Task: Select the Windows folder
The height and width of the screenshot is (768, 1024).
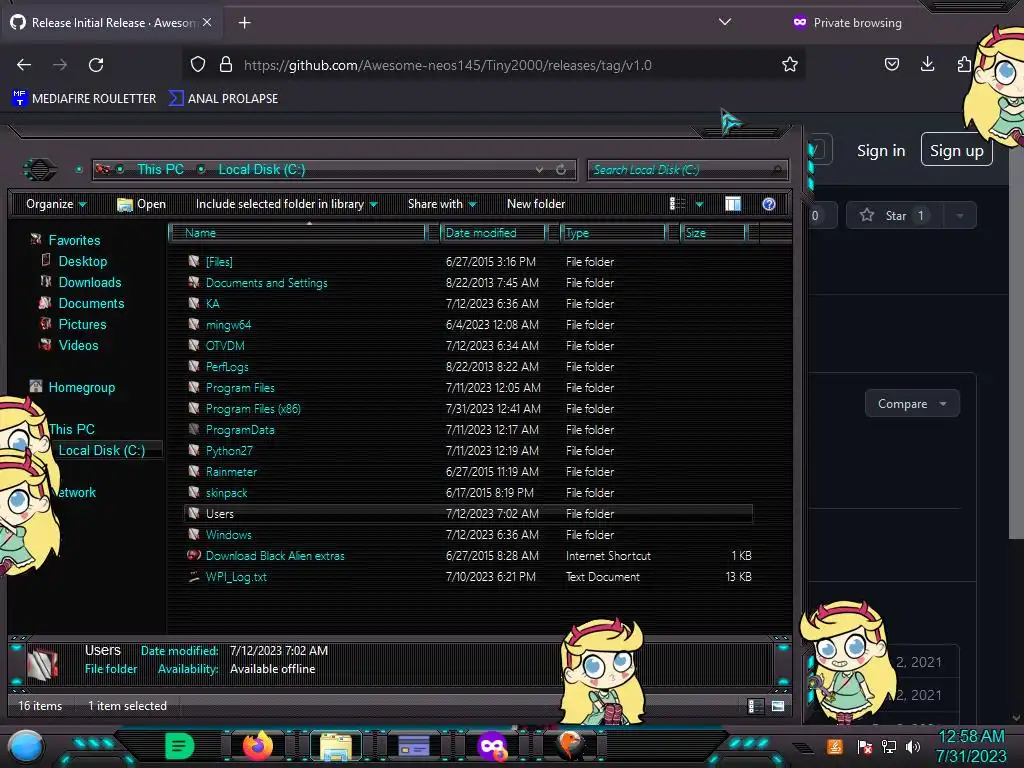Action: [x=228, y=535]
